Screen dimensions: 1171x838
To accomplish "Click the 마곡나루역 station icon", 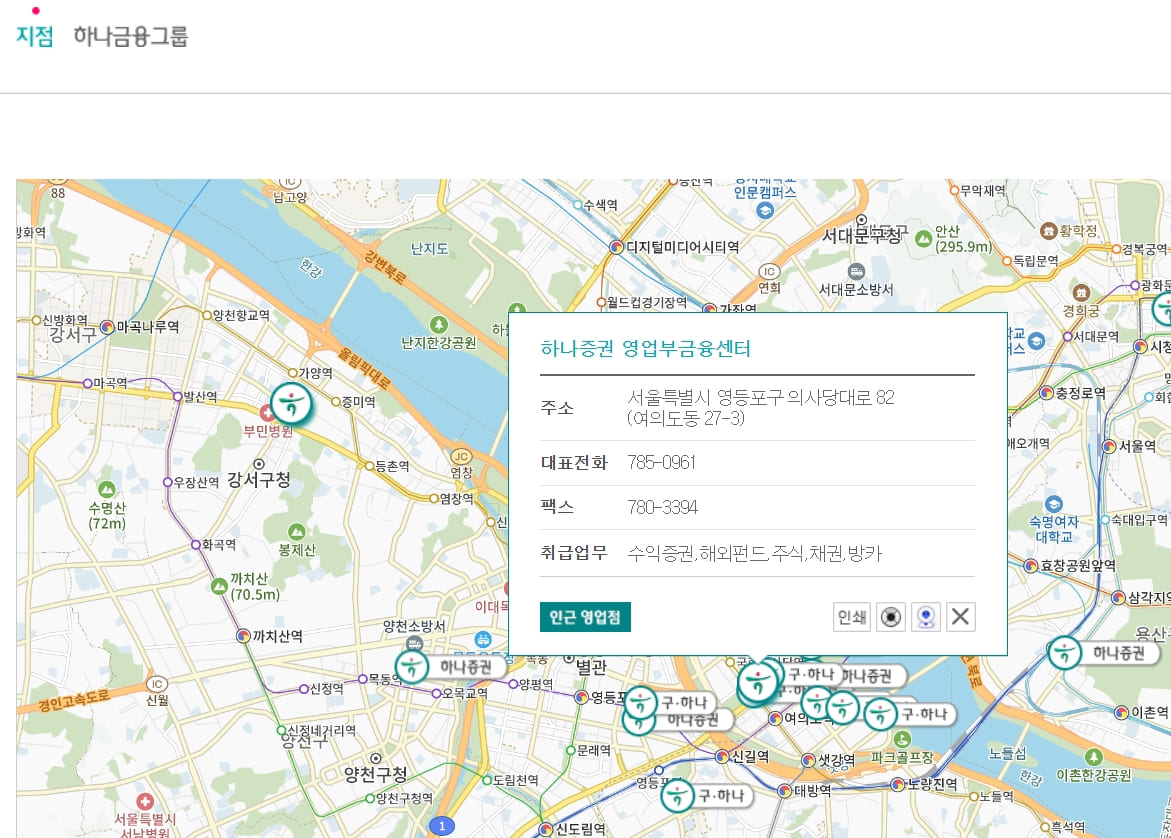I will coord(107,327).
